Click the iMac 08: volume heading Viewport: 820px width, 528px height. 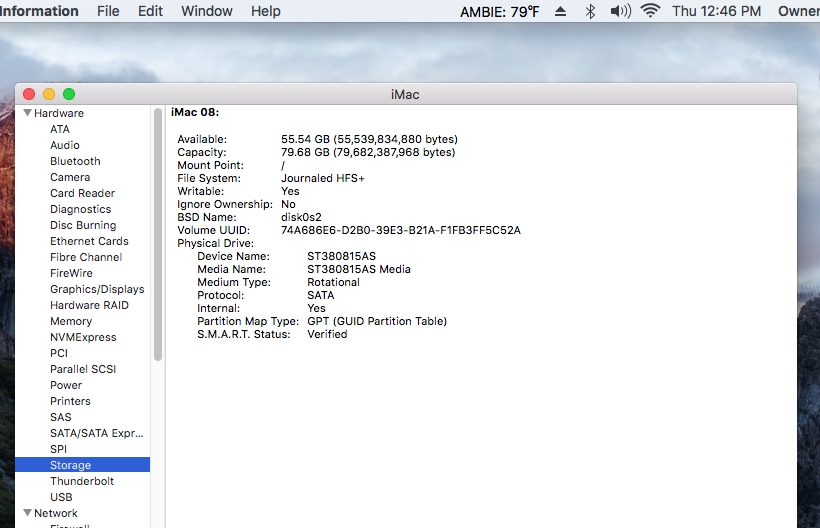click(x=195, y=112)
